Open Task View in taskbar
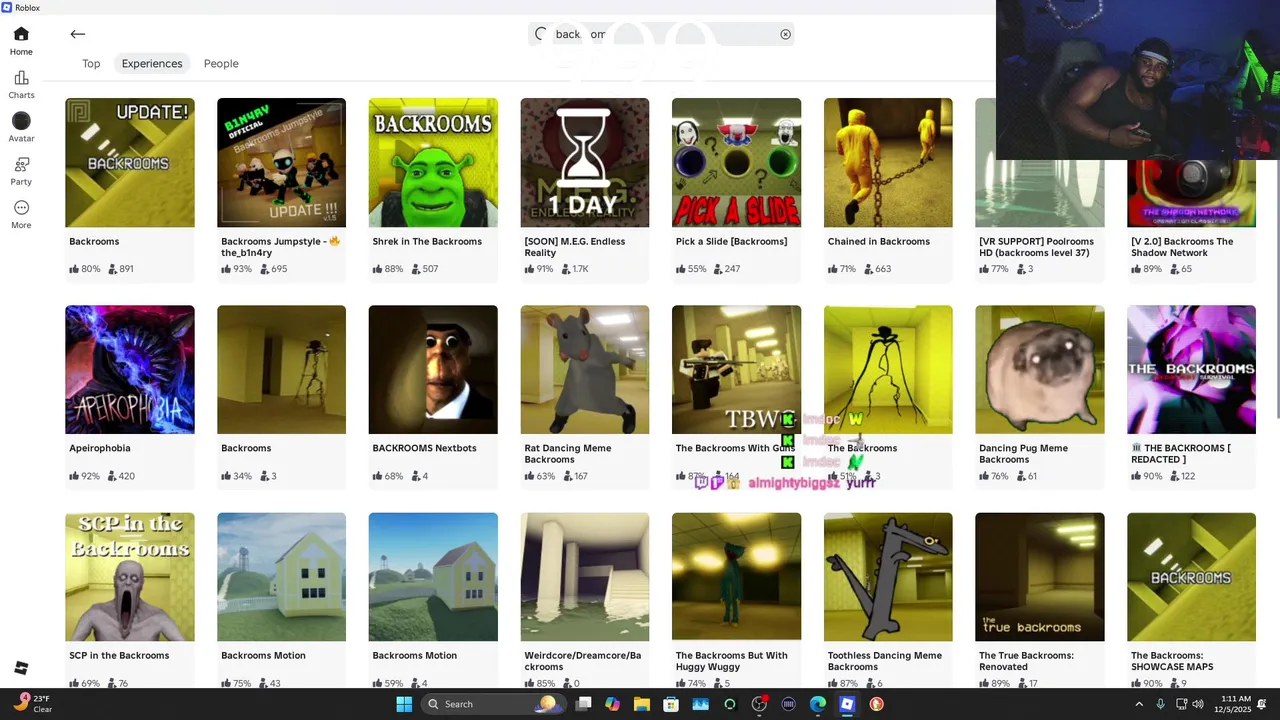This screenshot has height=720, width=1280. 584,704
